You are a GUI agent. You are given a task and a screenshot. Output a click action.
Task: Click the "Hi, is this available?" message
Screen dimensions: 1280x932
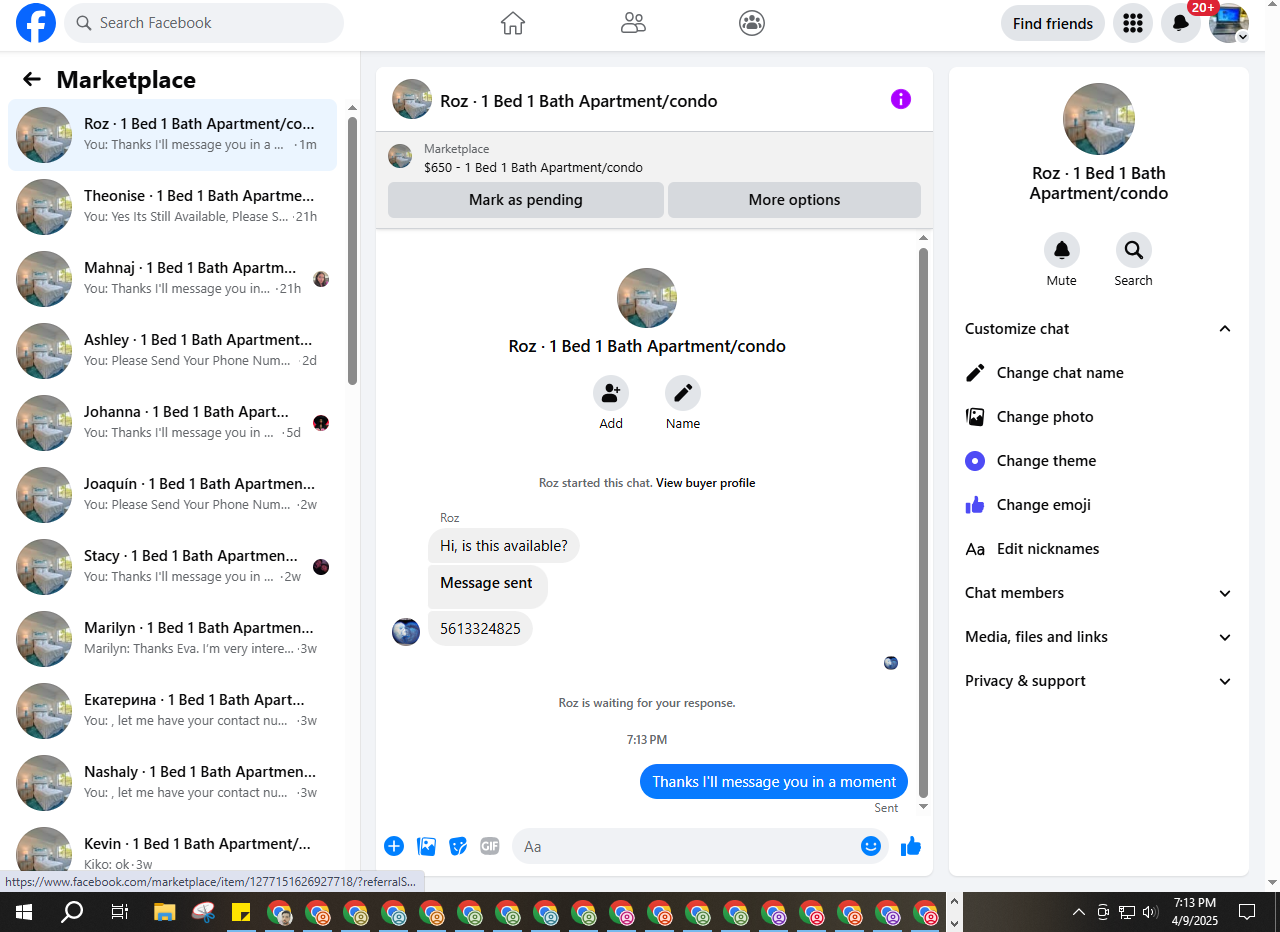click(x=504, y=546)
